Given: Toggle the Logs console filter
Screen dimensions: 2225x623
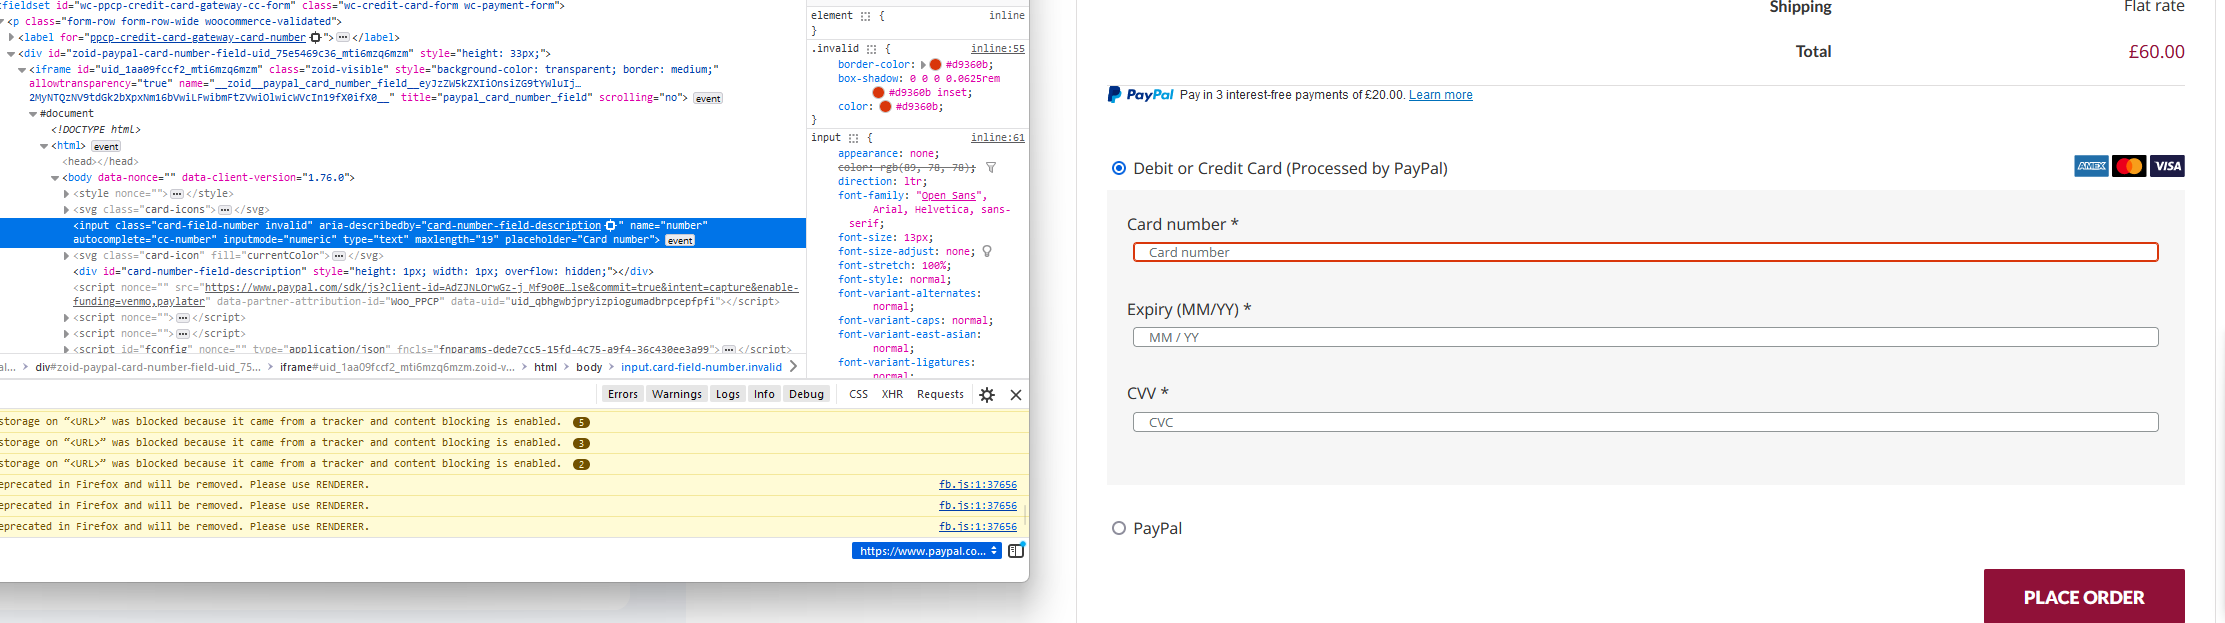Looking at the screenshot, I should (728, 394).
